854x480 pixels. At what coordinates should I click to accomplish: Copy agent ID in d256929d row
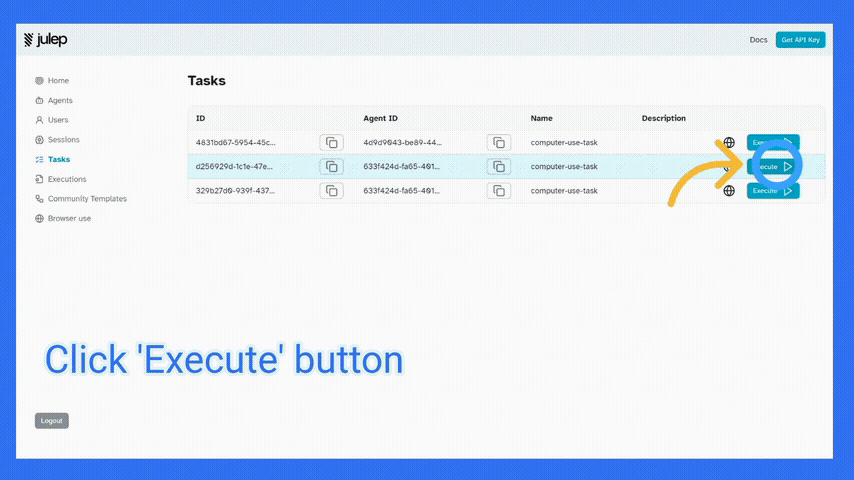498,167
